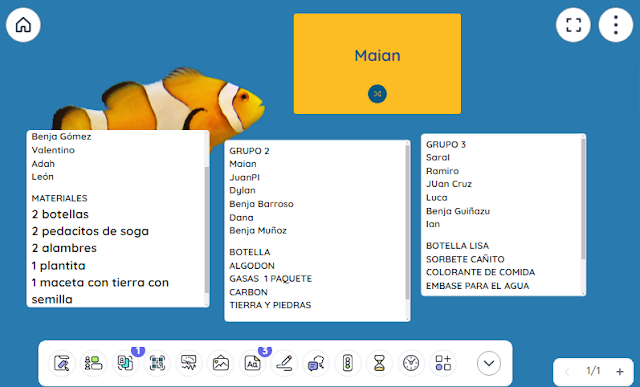
Task: Click the scrollbar in the GRUPO 2 text box
Action: (x=407, y=223)
